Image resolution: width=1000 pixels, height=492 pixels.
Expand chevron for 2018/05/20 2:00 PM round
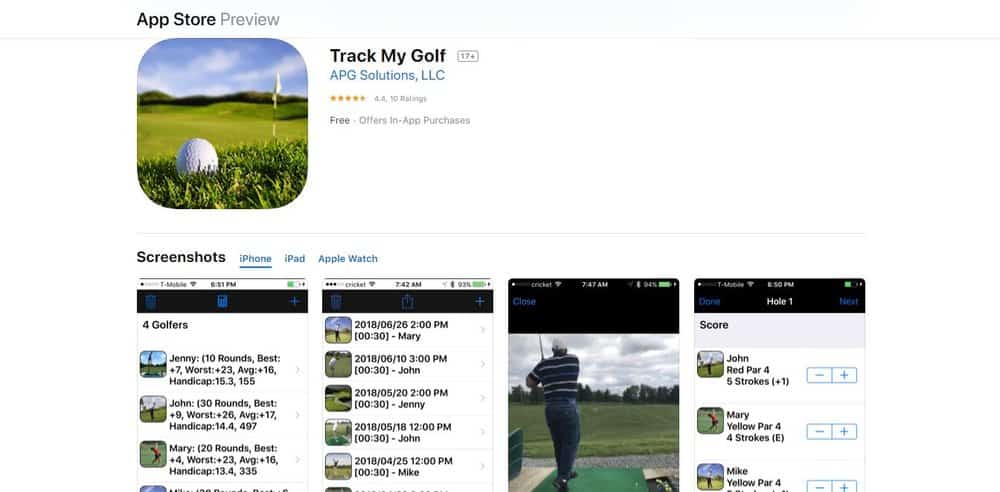tap(483, 398)
